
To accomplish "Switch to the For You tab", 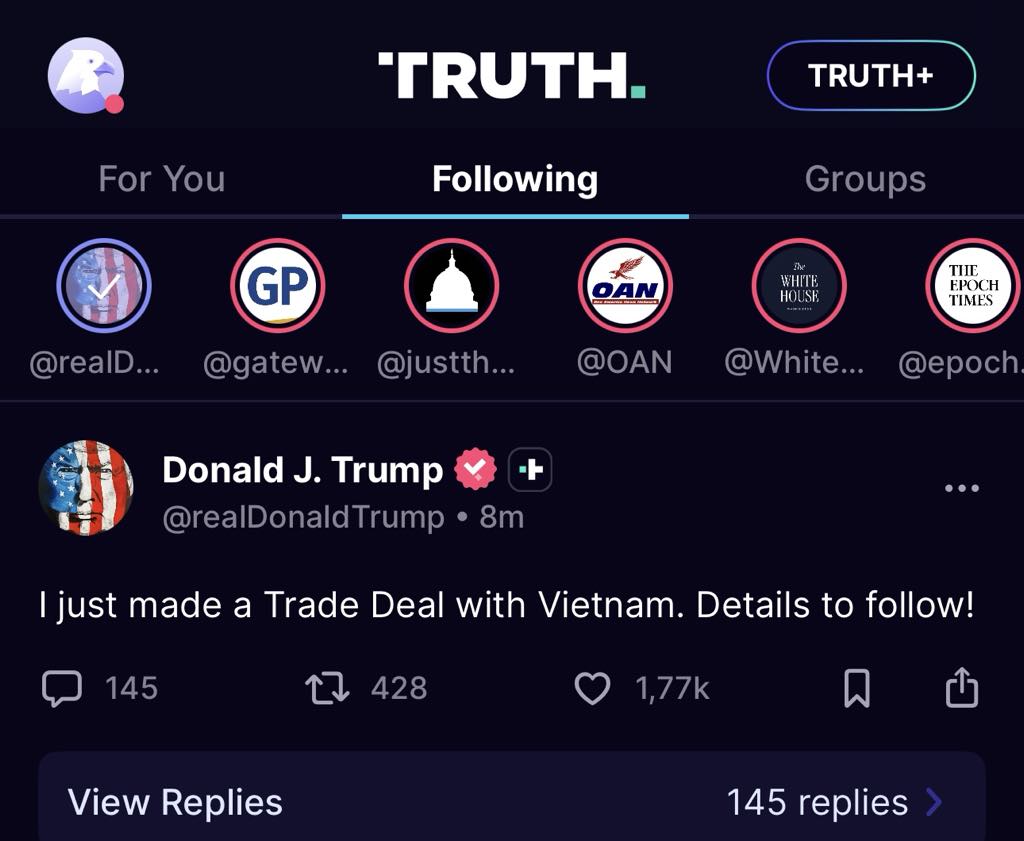I will 161,179.
